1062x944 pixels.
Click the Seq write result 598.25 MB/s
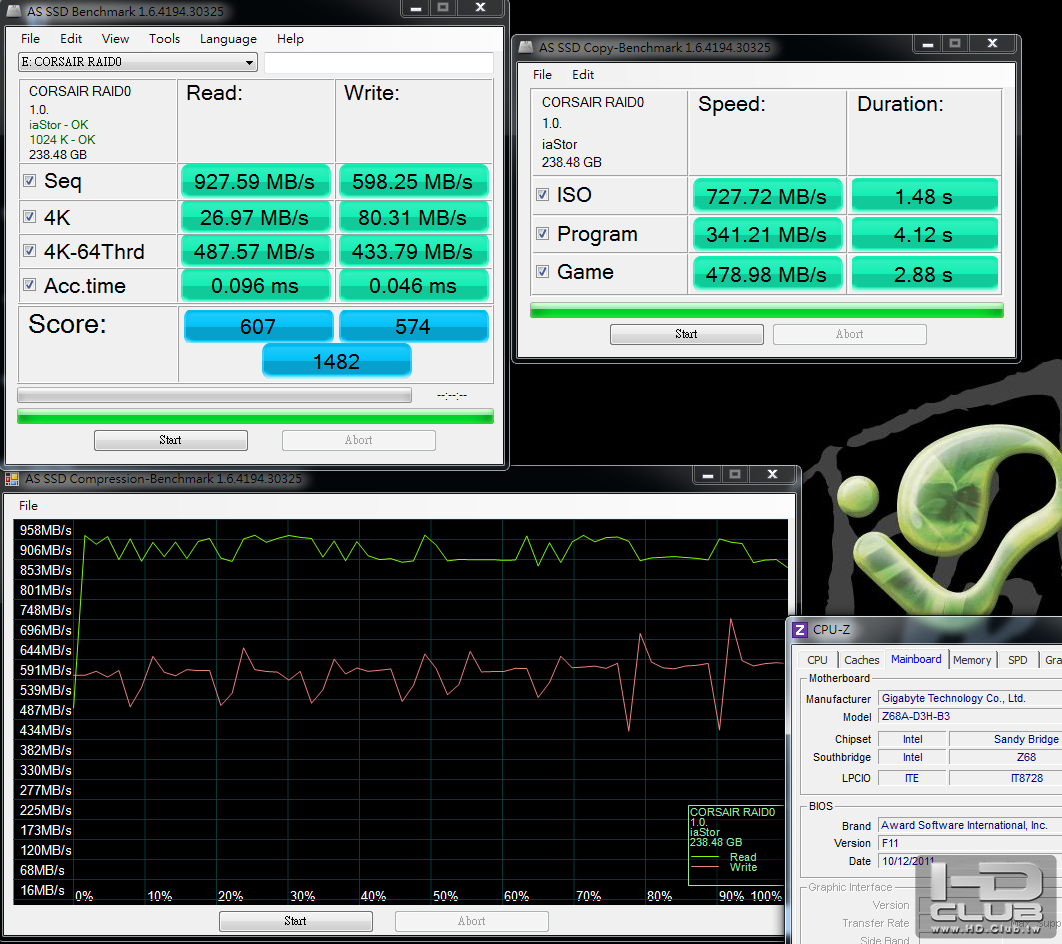coord(413,181)
